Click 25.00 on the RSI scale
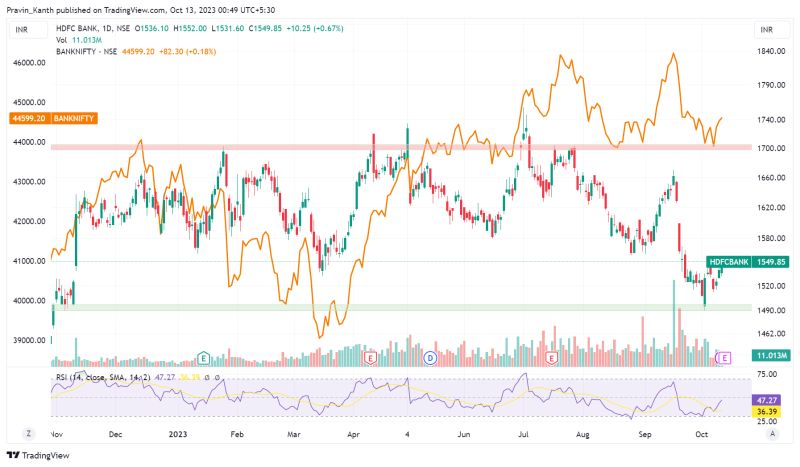The height and width of the screenshot is (467, 800). point(767,421)
